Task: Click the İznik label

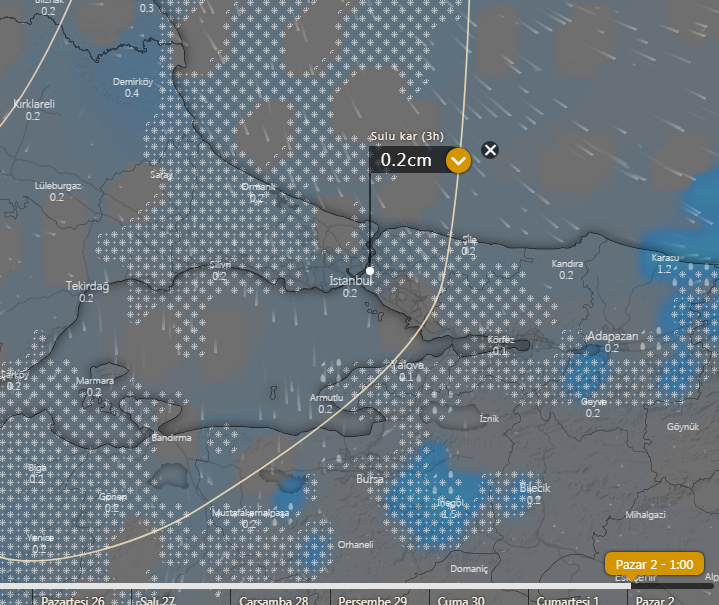Action: (489, 418)
